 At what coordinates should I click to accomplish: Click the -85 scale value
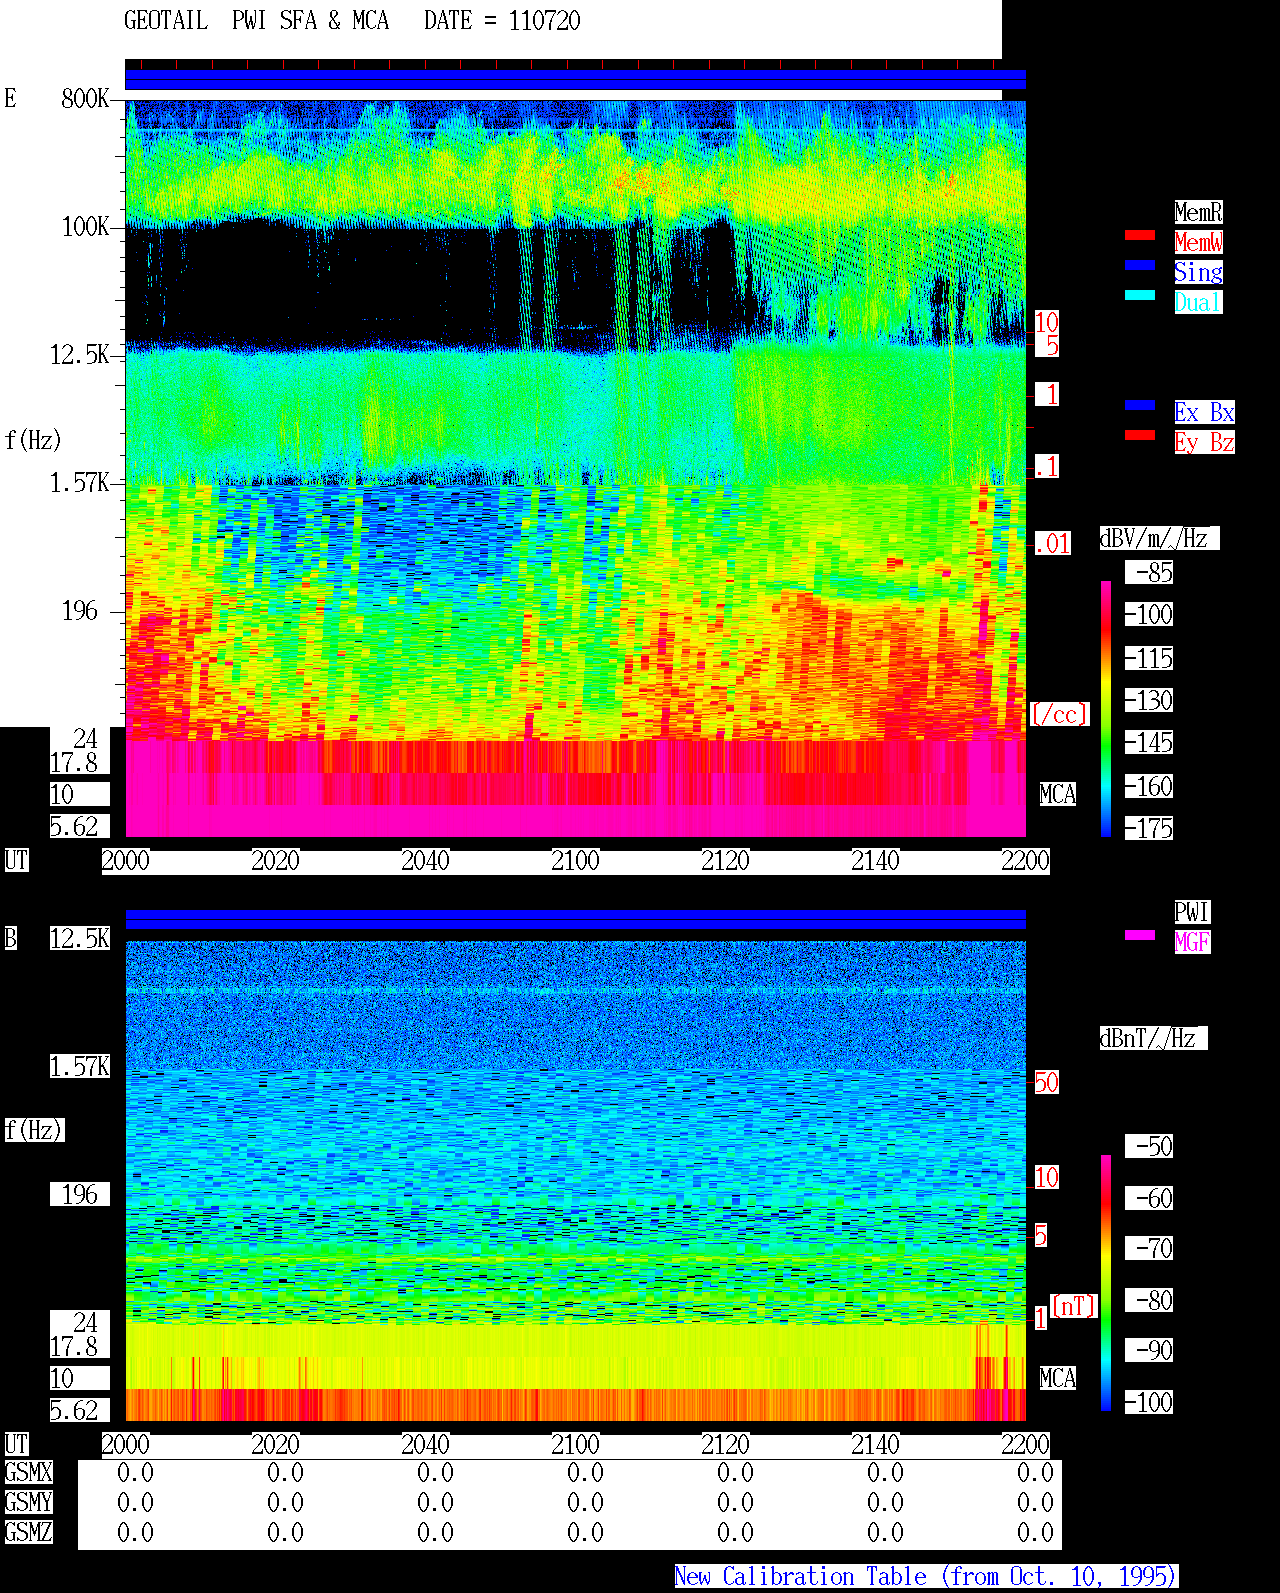pos(1149,572)
